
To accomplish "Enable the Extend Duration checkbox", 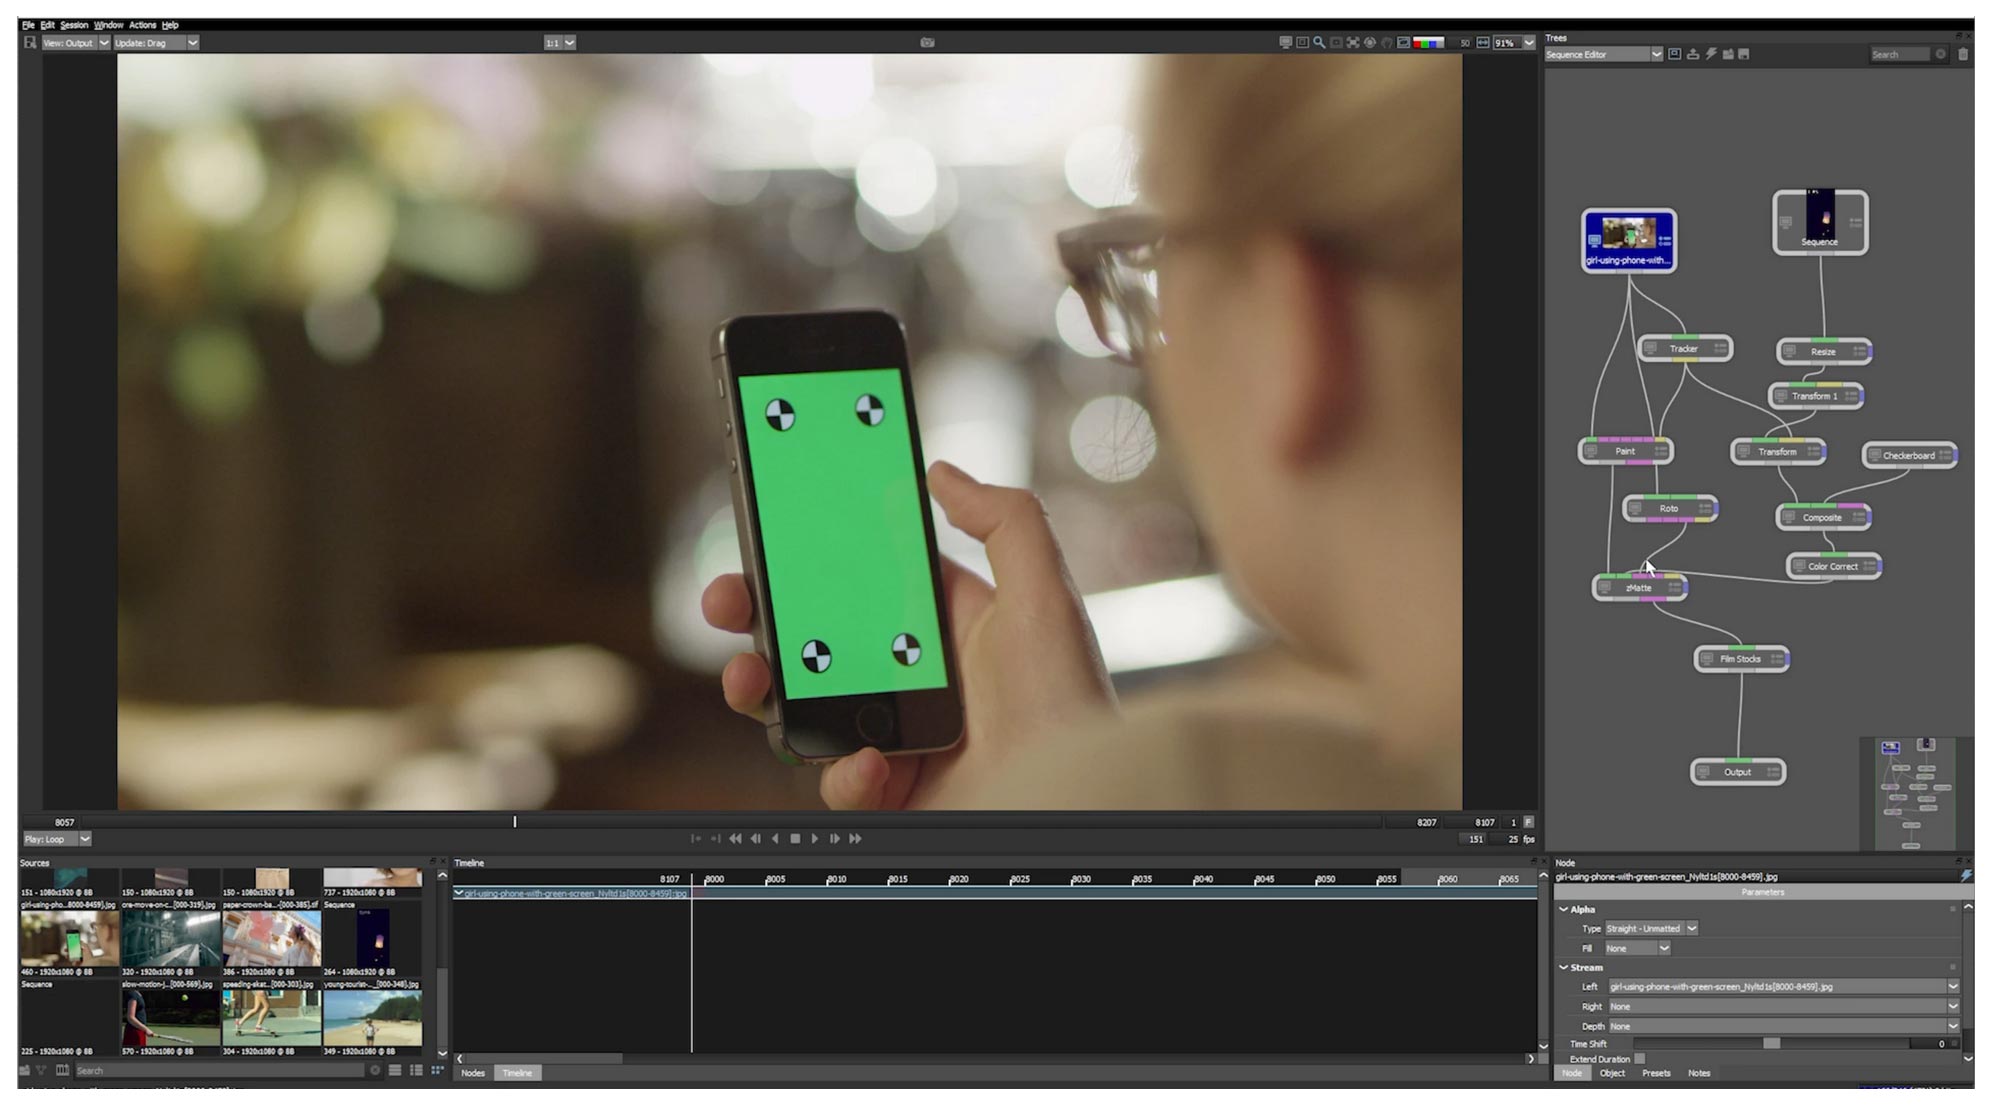I will [x=1639, y=1059].
